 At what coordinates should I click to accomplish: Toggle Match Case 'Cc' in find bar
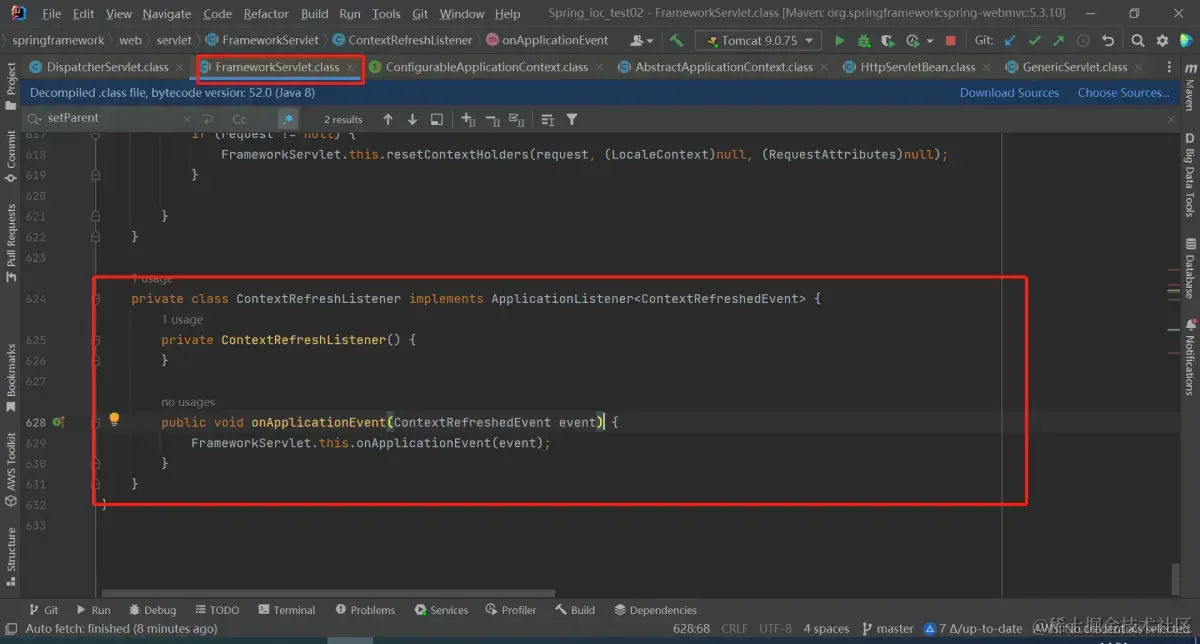tap(240, 119)
